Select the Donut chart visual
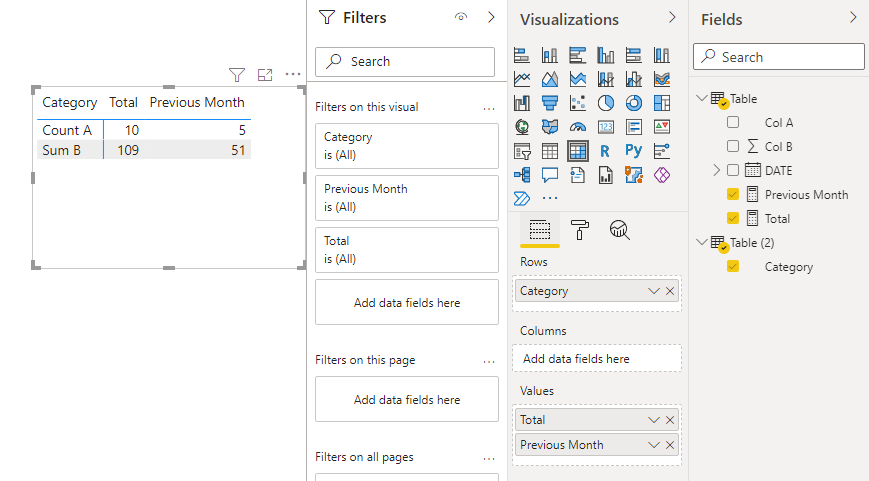Image resolution: width=869 pixels, height=481 pixels. (633, 103)
